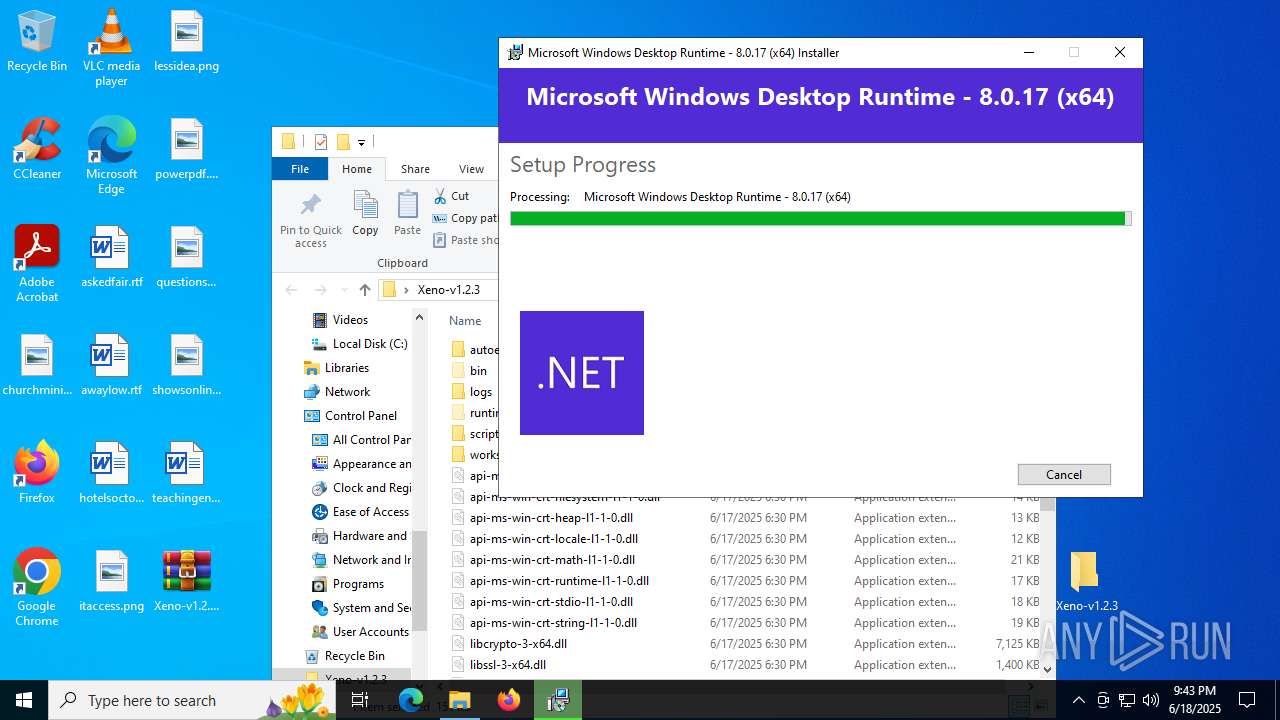
Task: Switch to the Home ribbon tab
Action: (x=357, y=169)
